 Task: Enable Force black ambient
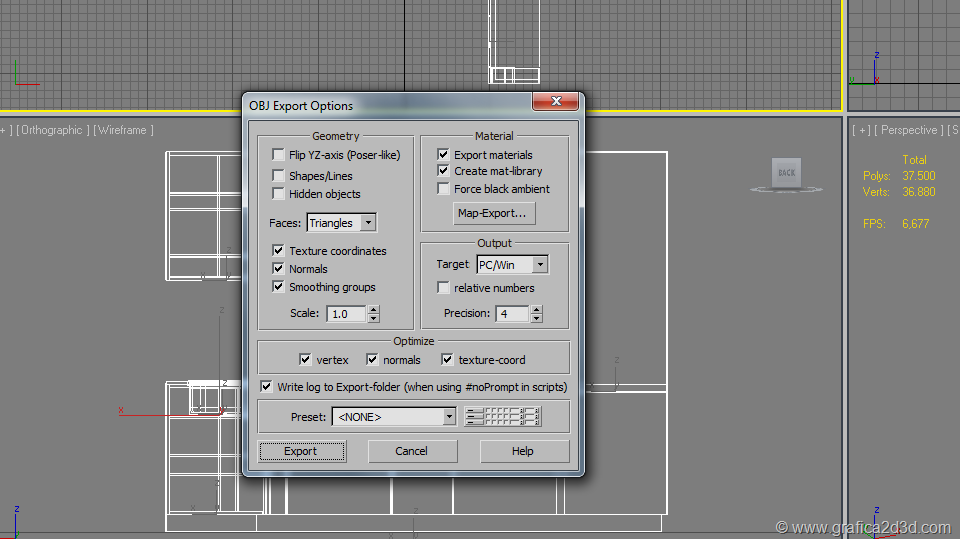point(443,189)
